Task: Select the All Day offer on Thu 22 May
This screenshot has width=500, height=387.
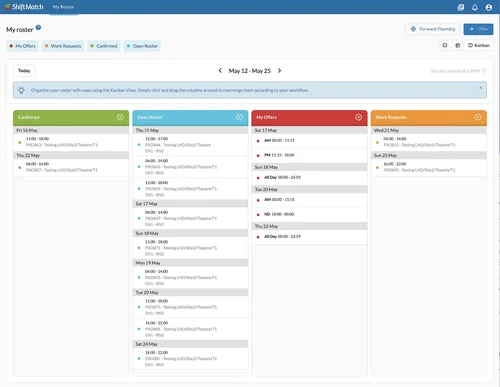Action: point(309,237)
